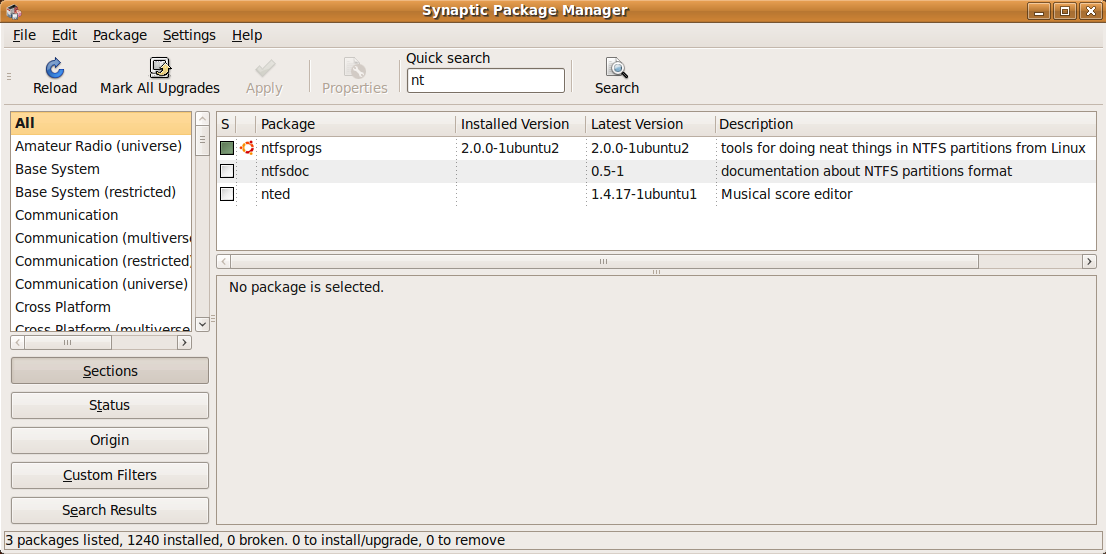Focus the Quick search input field
This screenshot has width=1106, height=554.
(486, 80)
